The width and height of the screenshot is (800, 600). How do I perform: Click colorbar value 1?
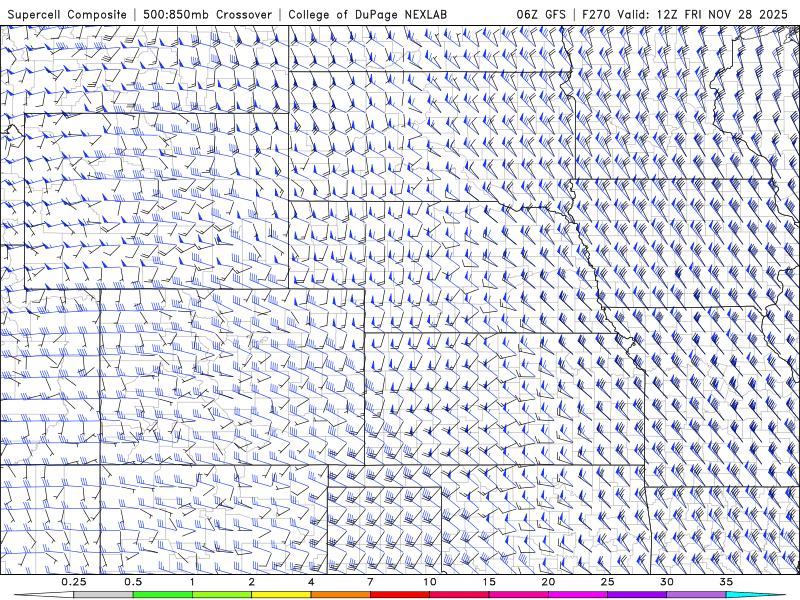coord(192,582)
